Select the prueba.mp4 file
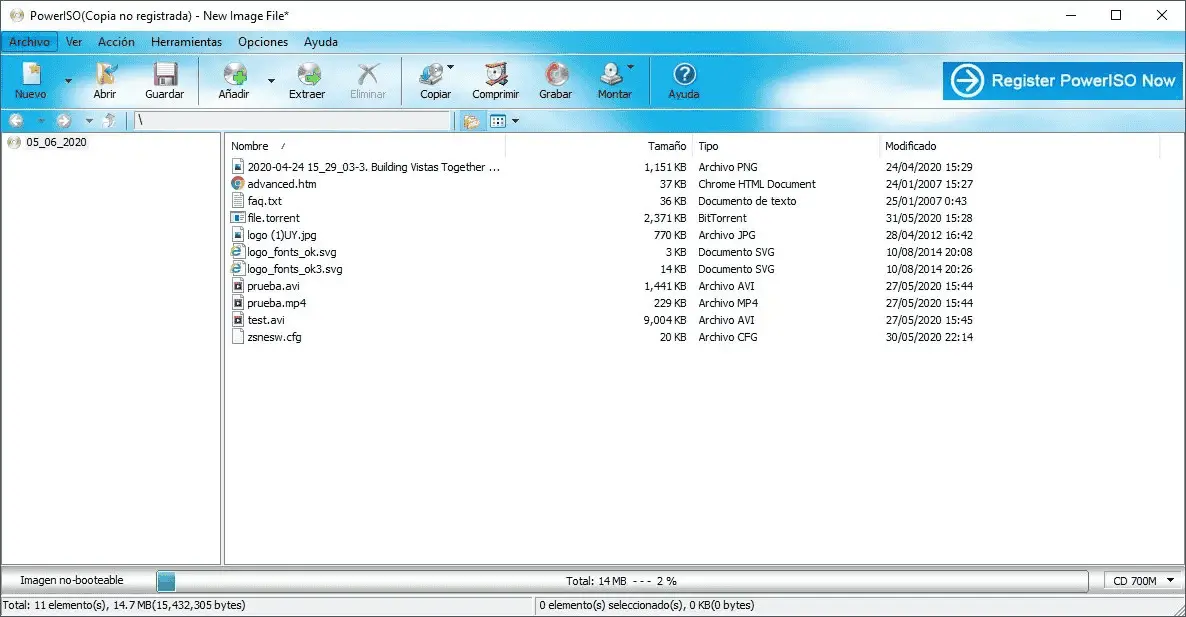This screenshot has width=1186, height=617. tap(277, 303)
